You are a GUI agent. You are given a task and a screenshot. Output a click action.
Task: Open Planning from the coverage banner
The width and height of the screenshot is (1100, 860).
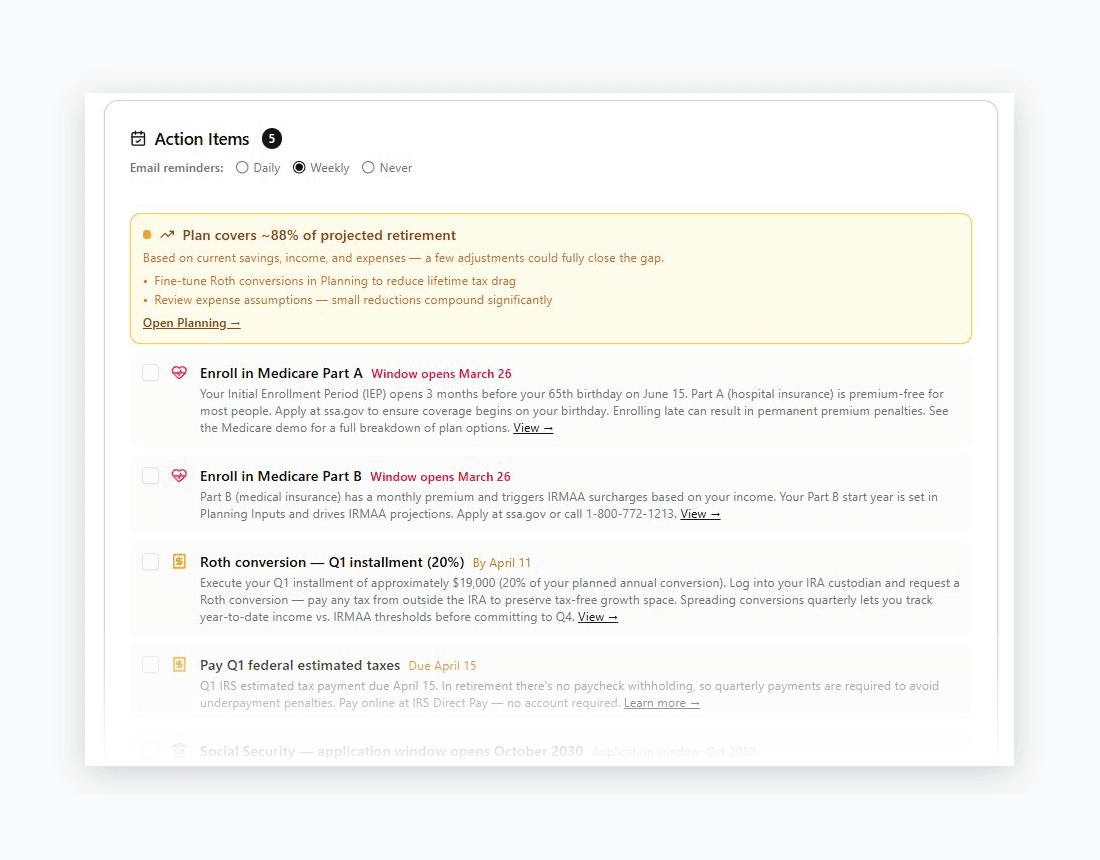(191, 322)
